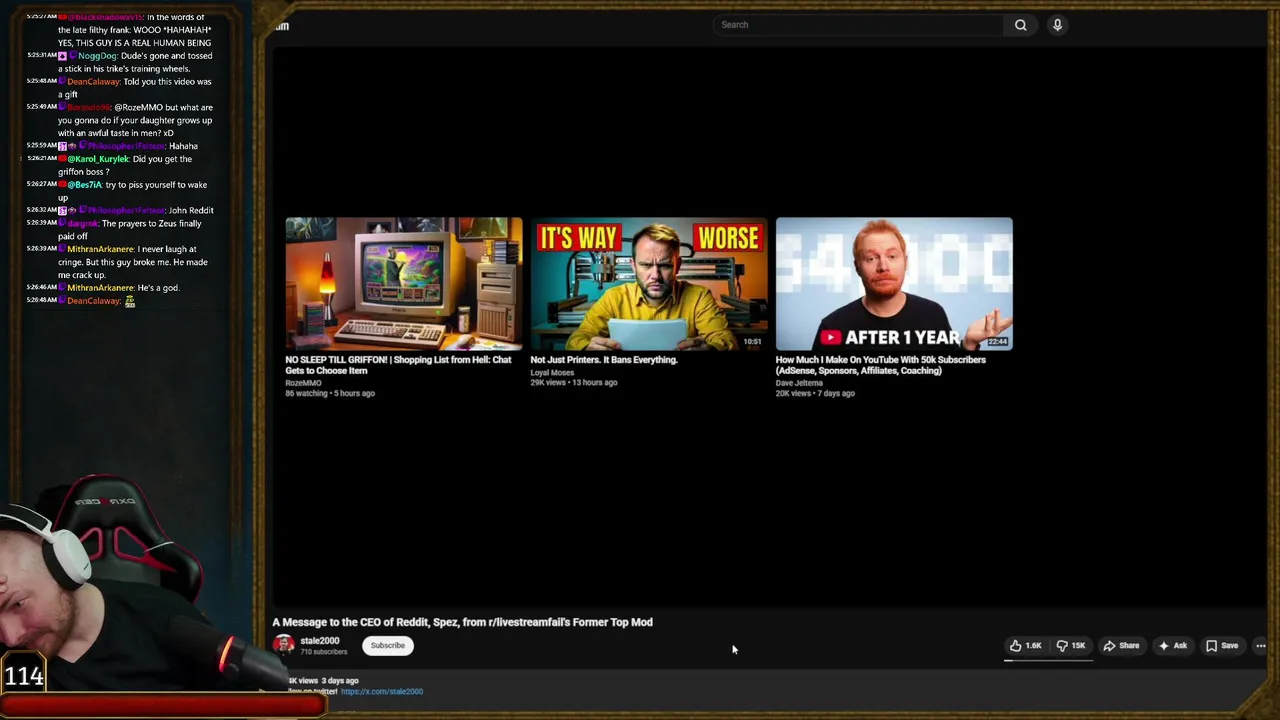Click chat username Karol_Kurylek

point(98,159)
